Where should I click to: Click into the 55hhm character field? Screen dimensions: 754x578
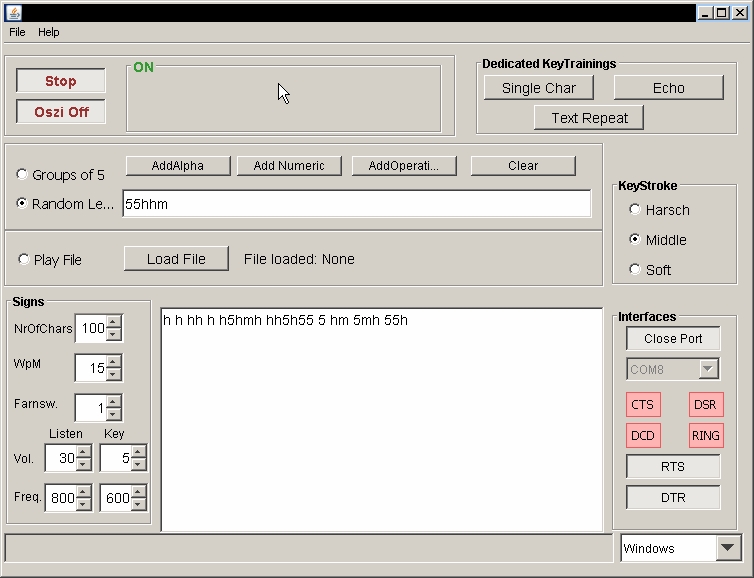pos(356,204)
